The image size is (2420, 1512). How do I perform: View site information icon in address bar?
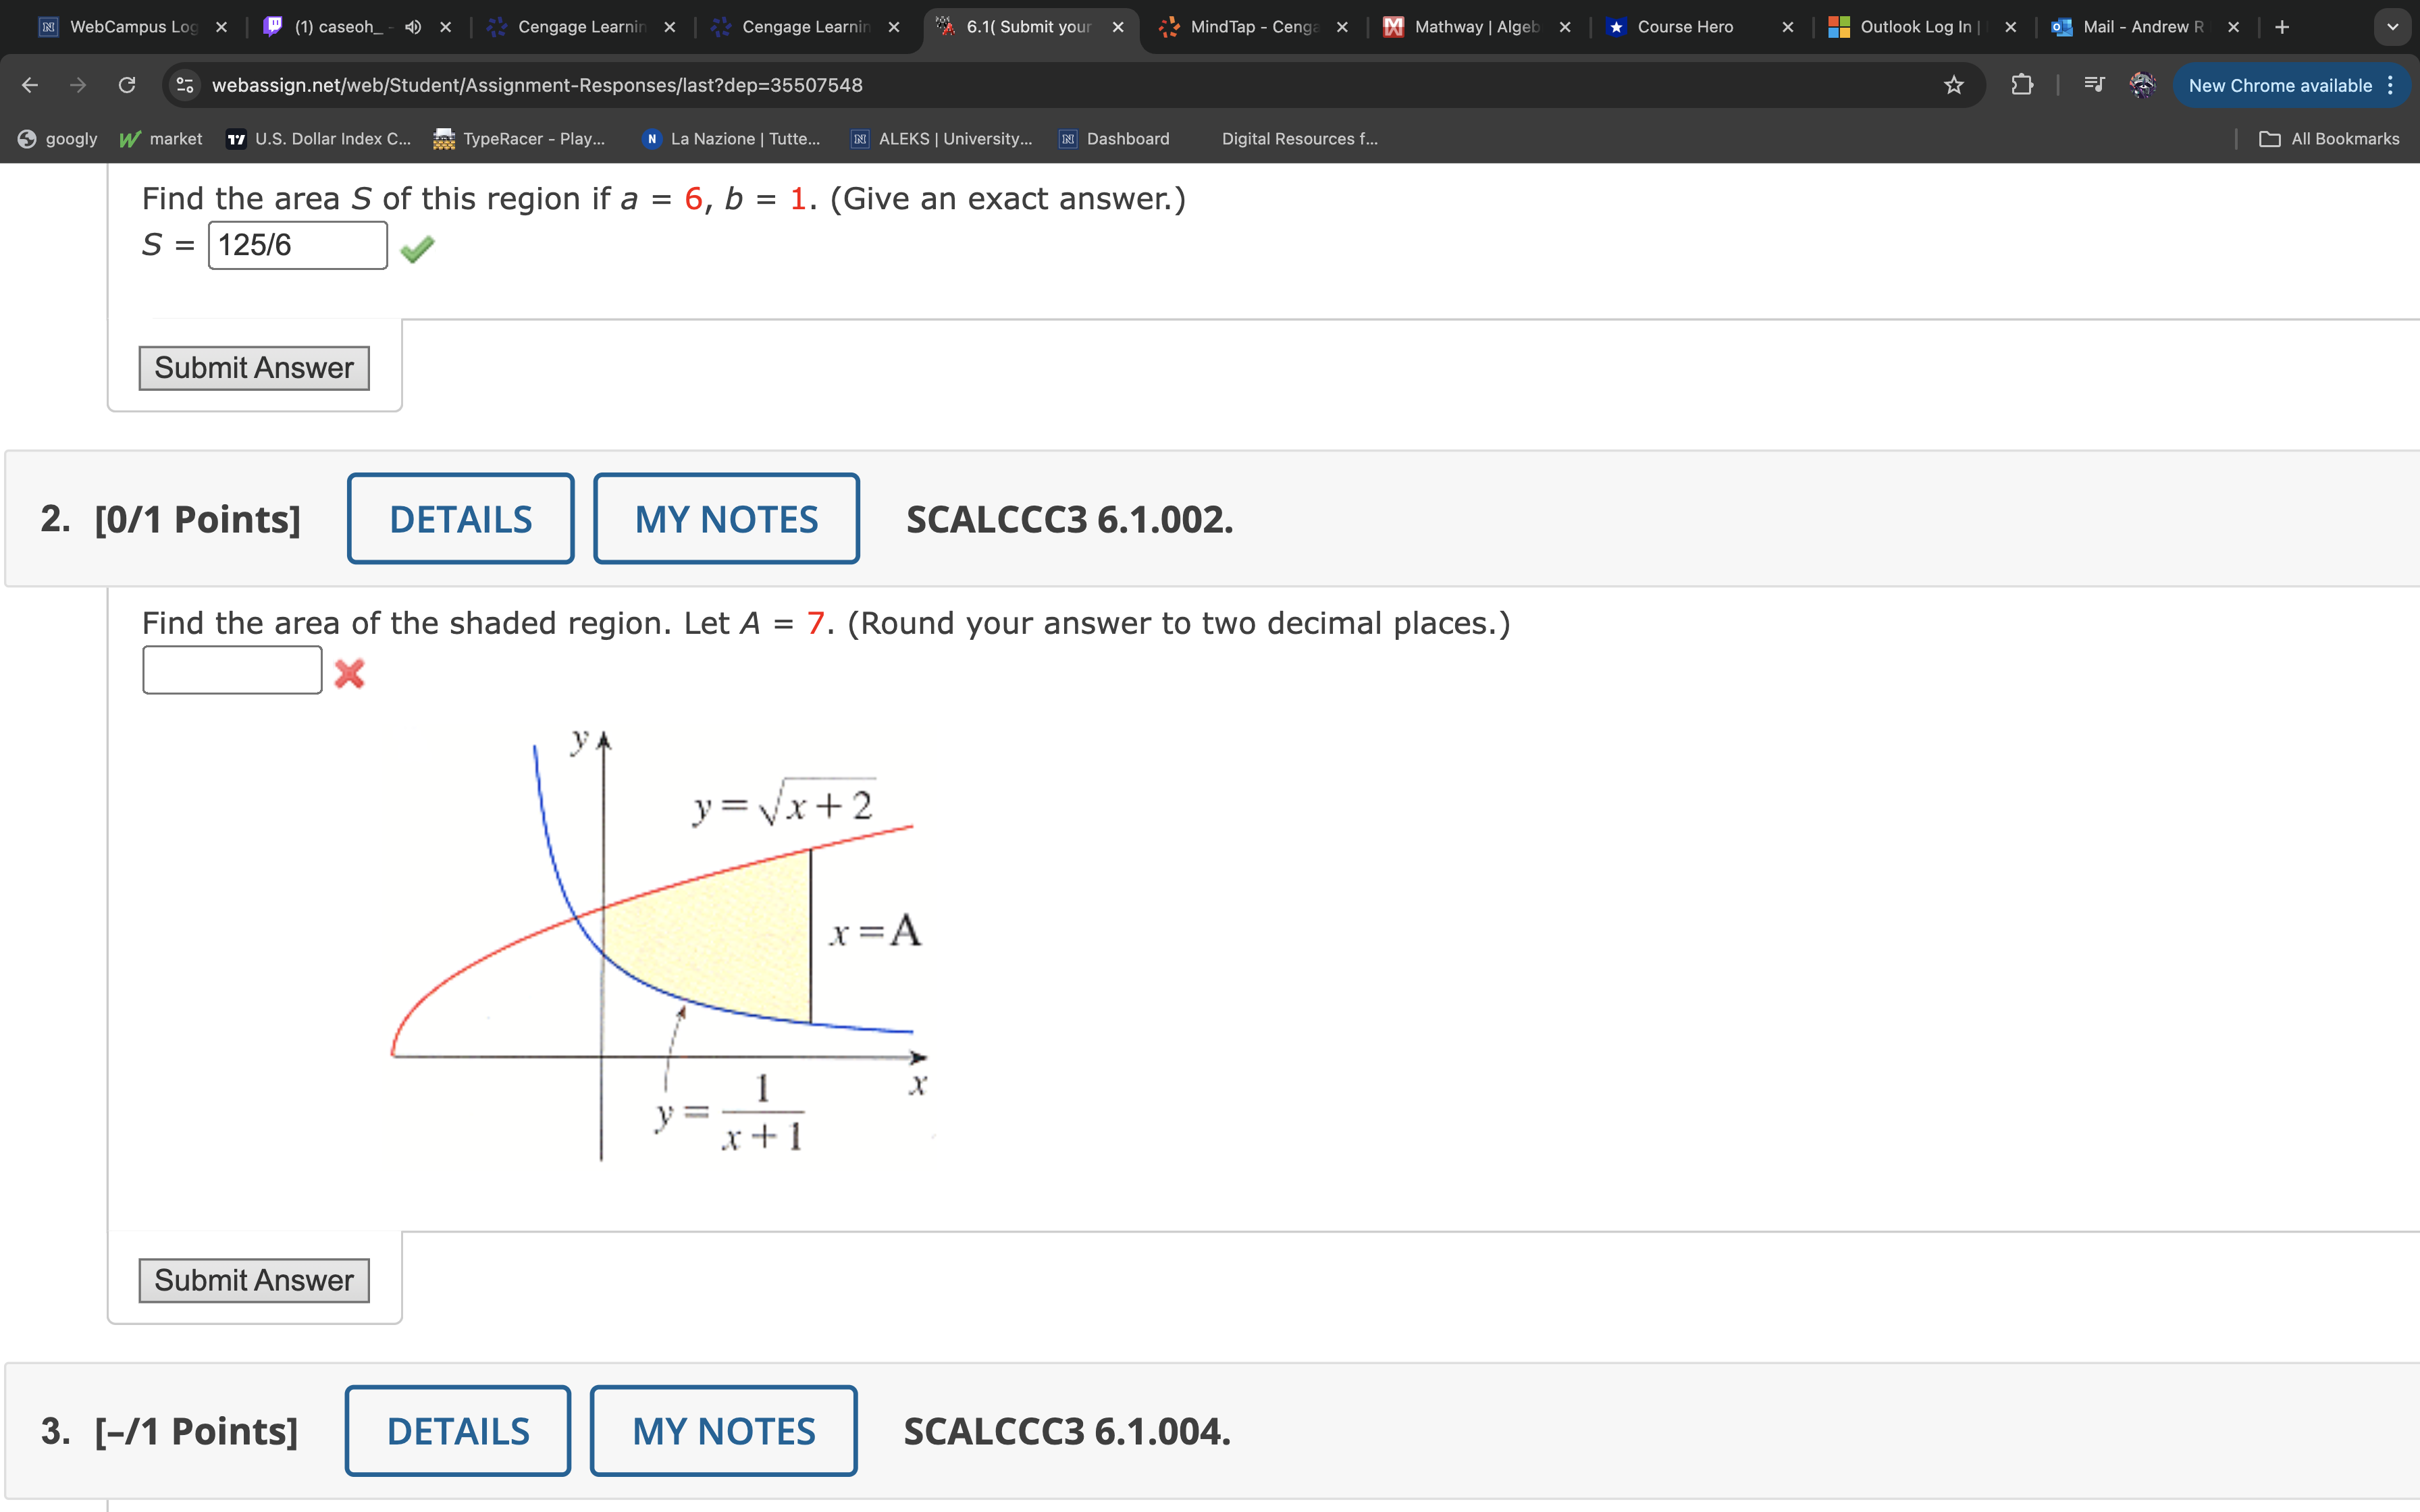(x=185, y=85)
